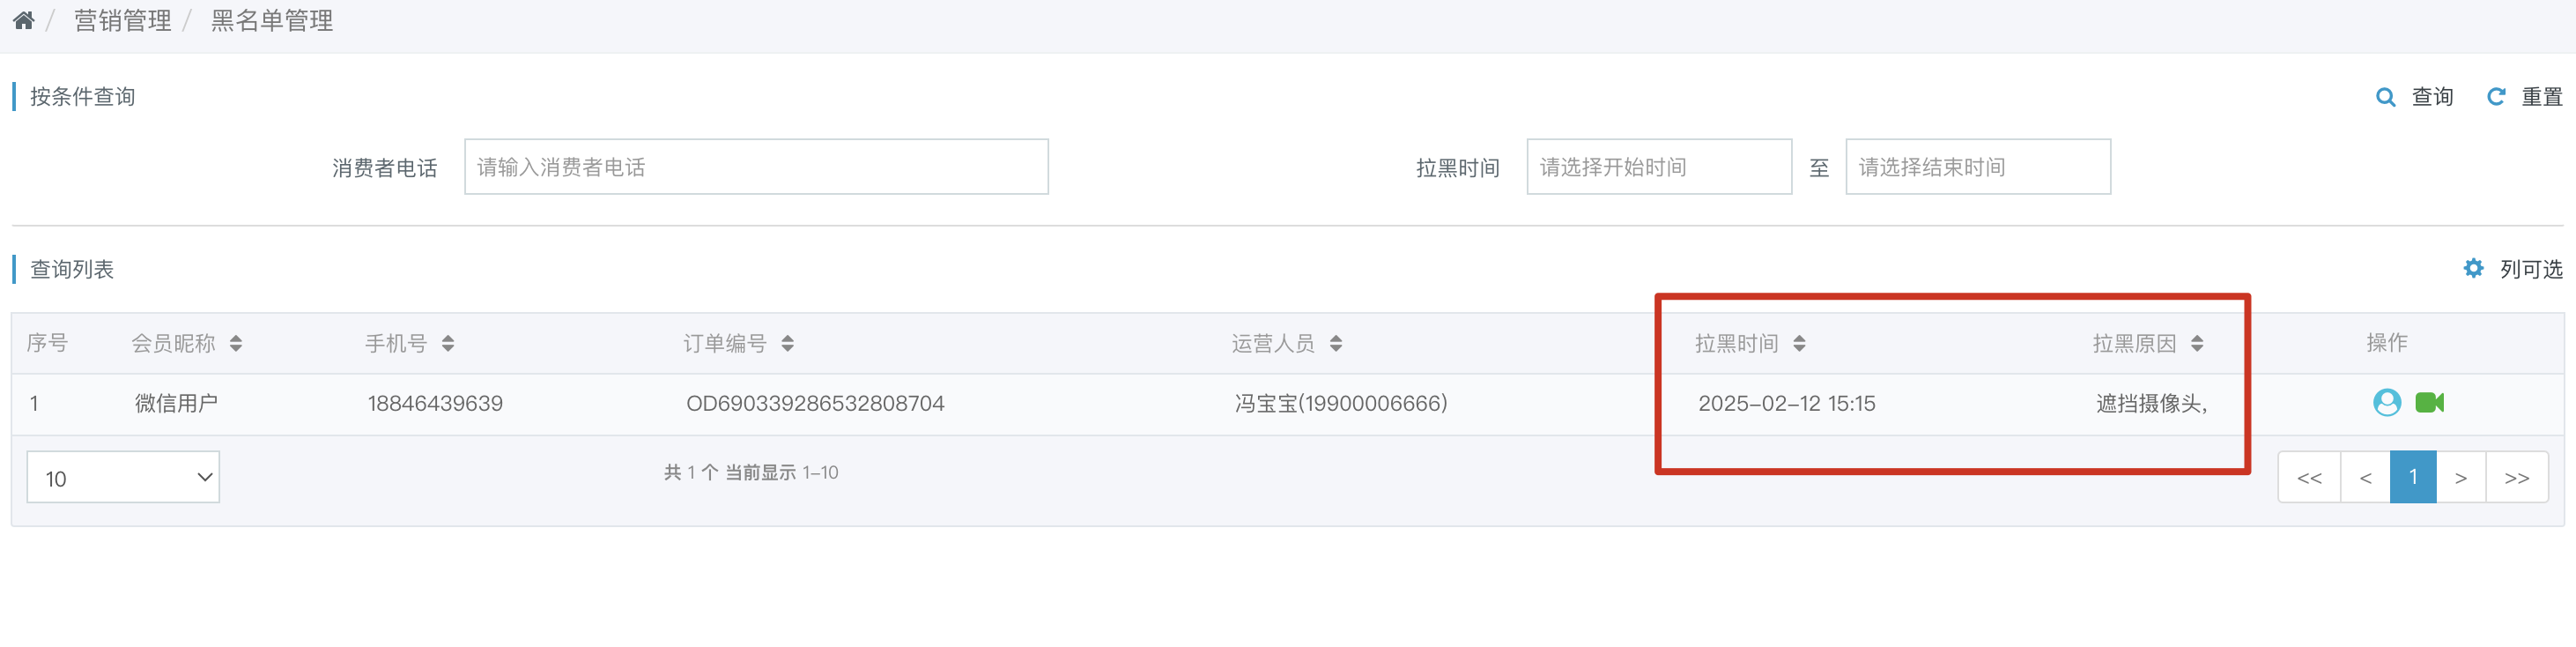
Task: Jump to the last page with >>
Action: pyautogui.click(x=2517, y=477)
